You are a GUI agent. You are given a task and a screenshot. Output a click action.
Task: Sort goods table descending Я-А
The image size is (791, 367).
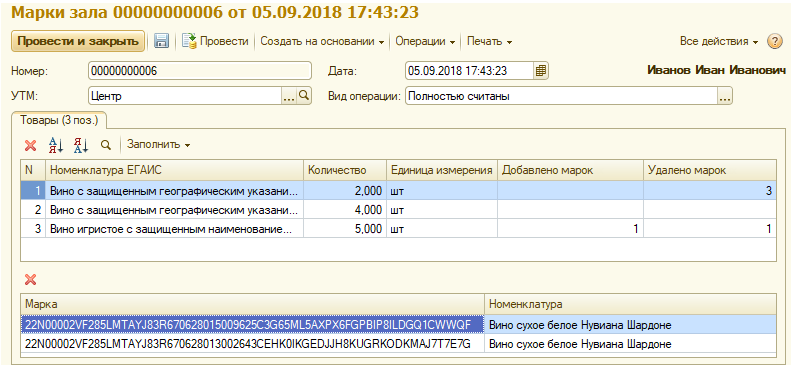81,145
